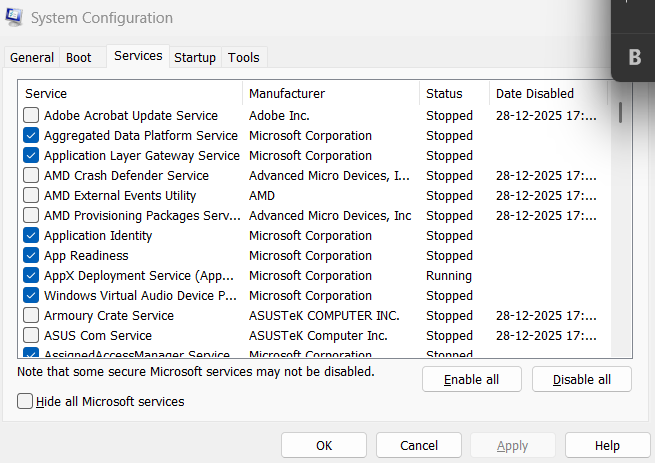Image resolution: width=655 pixels, height=463 pixels.
Task: Switch to the General tab
Action: coord(32,58)
